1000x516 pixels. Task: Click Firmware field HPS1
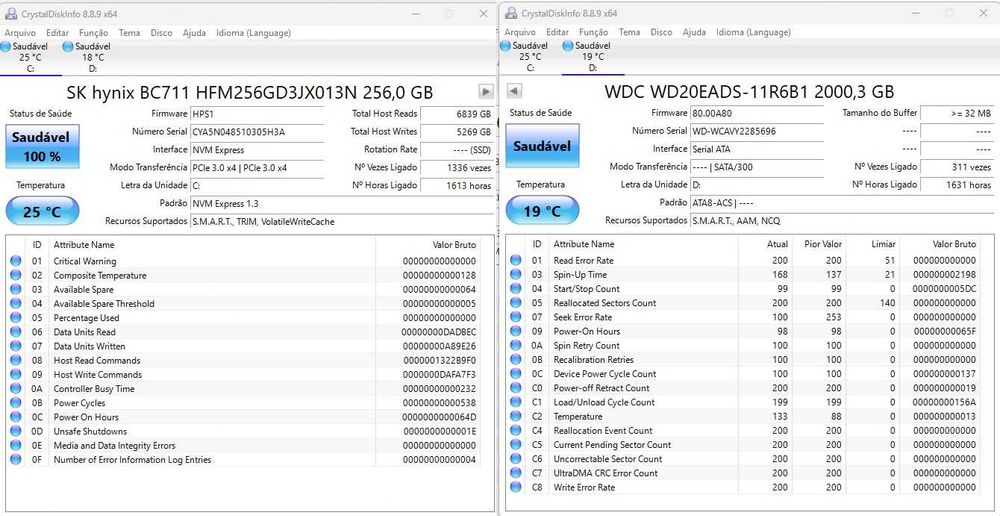[x=257, y=114]
